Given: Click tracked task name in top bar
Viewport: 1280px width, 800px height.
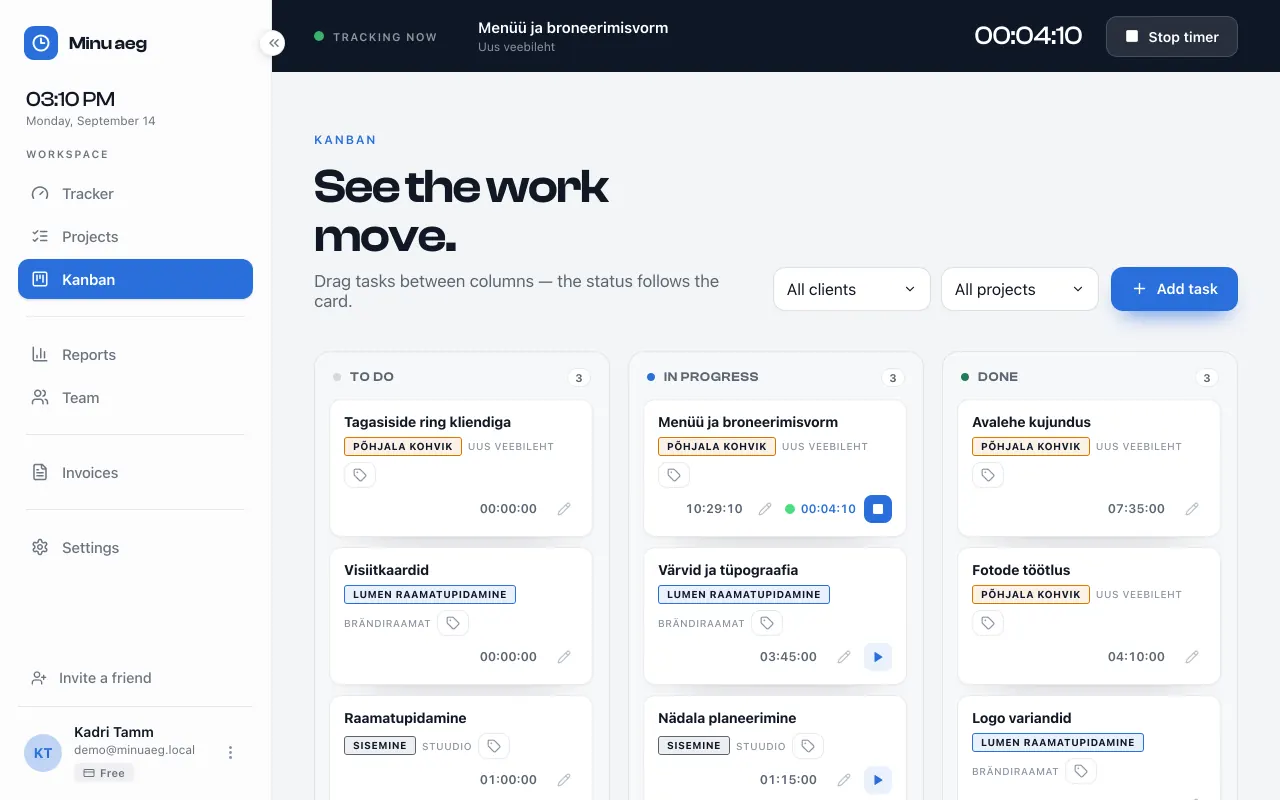Looking at the screenshot, I should click(x=573, y=28).
